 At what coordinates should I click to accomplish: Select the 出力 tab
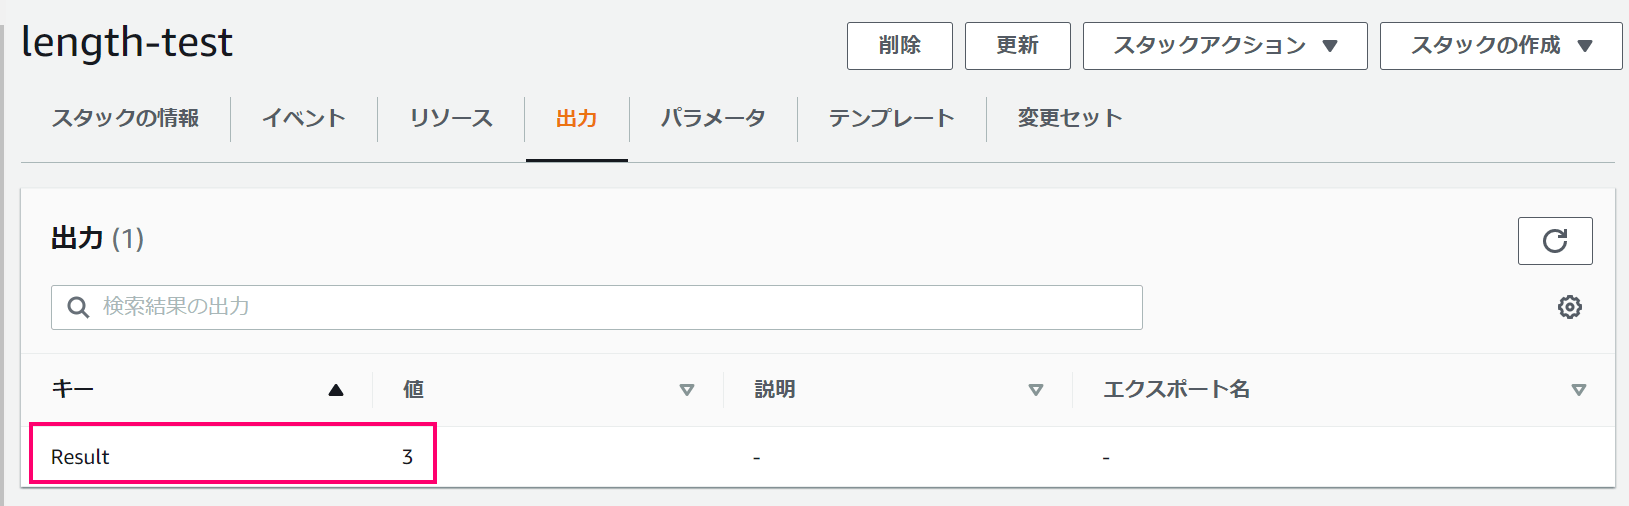(577, 118)
